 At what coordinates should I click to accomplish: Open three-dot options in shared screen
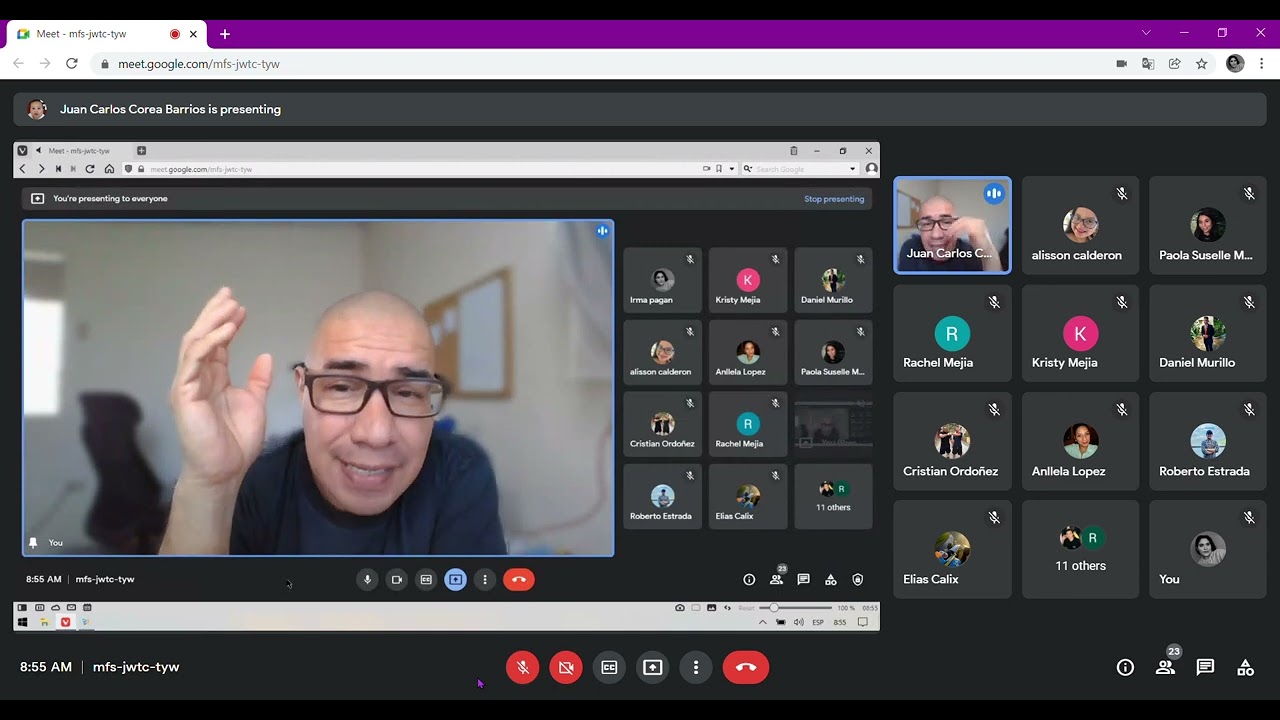point(485,579)
